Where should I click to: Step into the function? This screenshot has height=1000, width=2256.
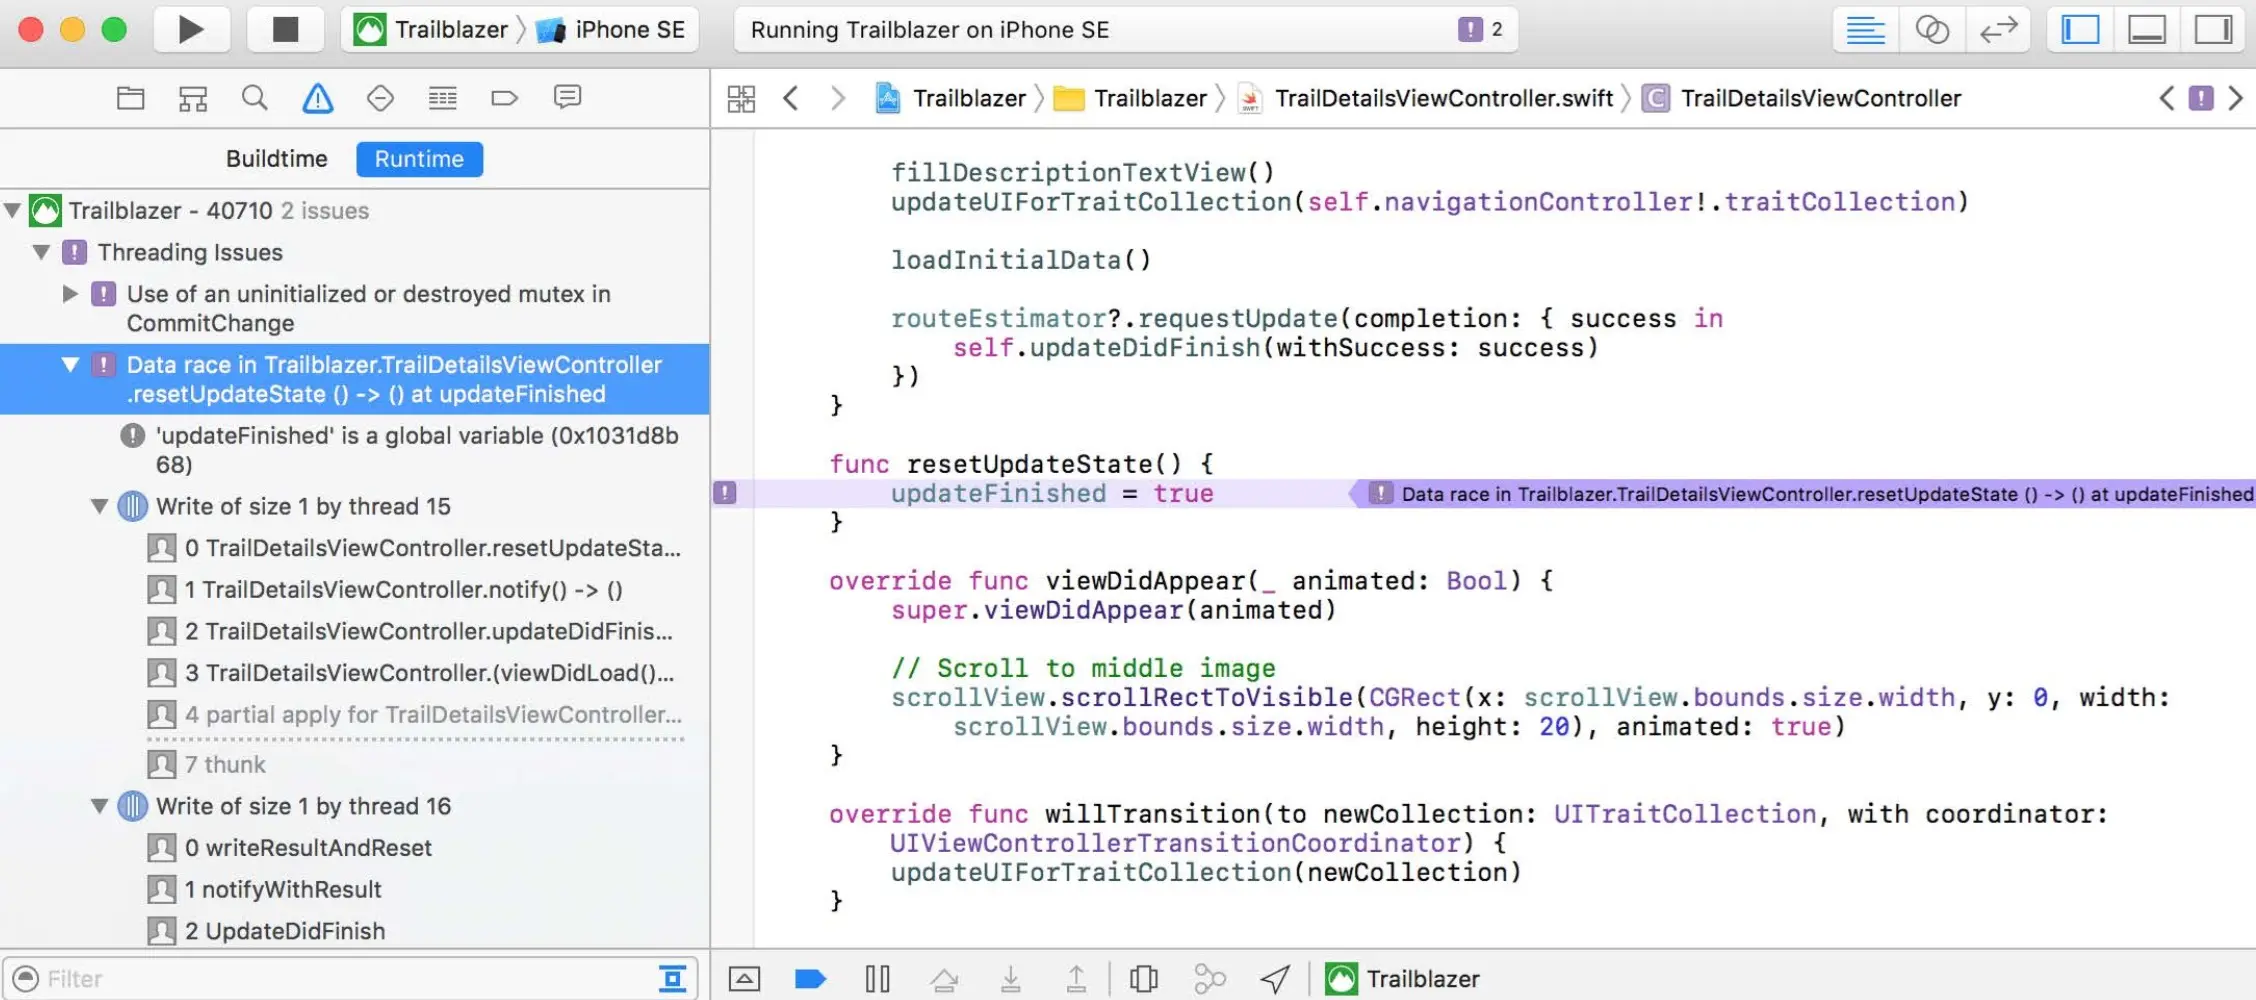pos(1011,979)
